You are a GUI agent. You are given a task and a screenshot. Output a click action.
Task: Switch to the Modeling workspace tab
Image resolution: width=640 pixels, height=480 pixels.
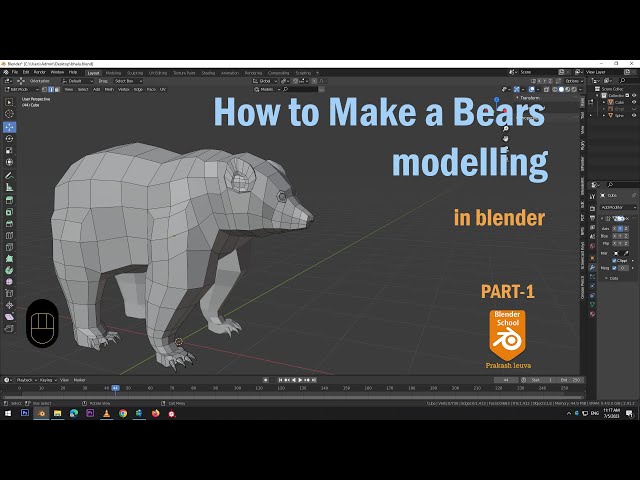click(113, 73)
